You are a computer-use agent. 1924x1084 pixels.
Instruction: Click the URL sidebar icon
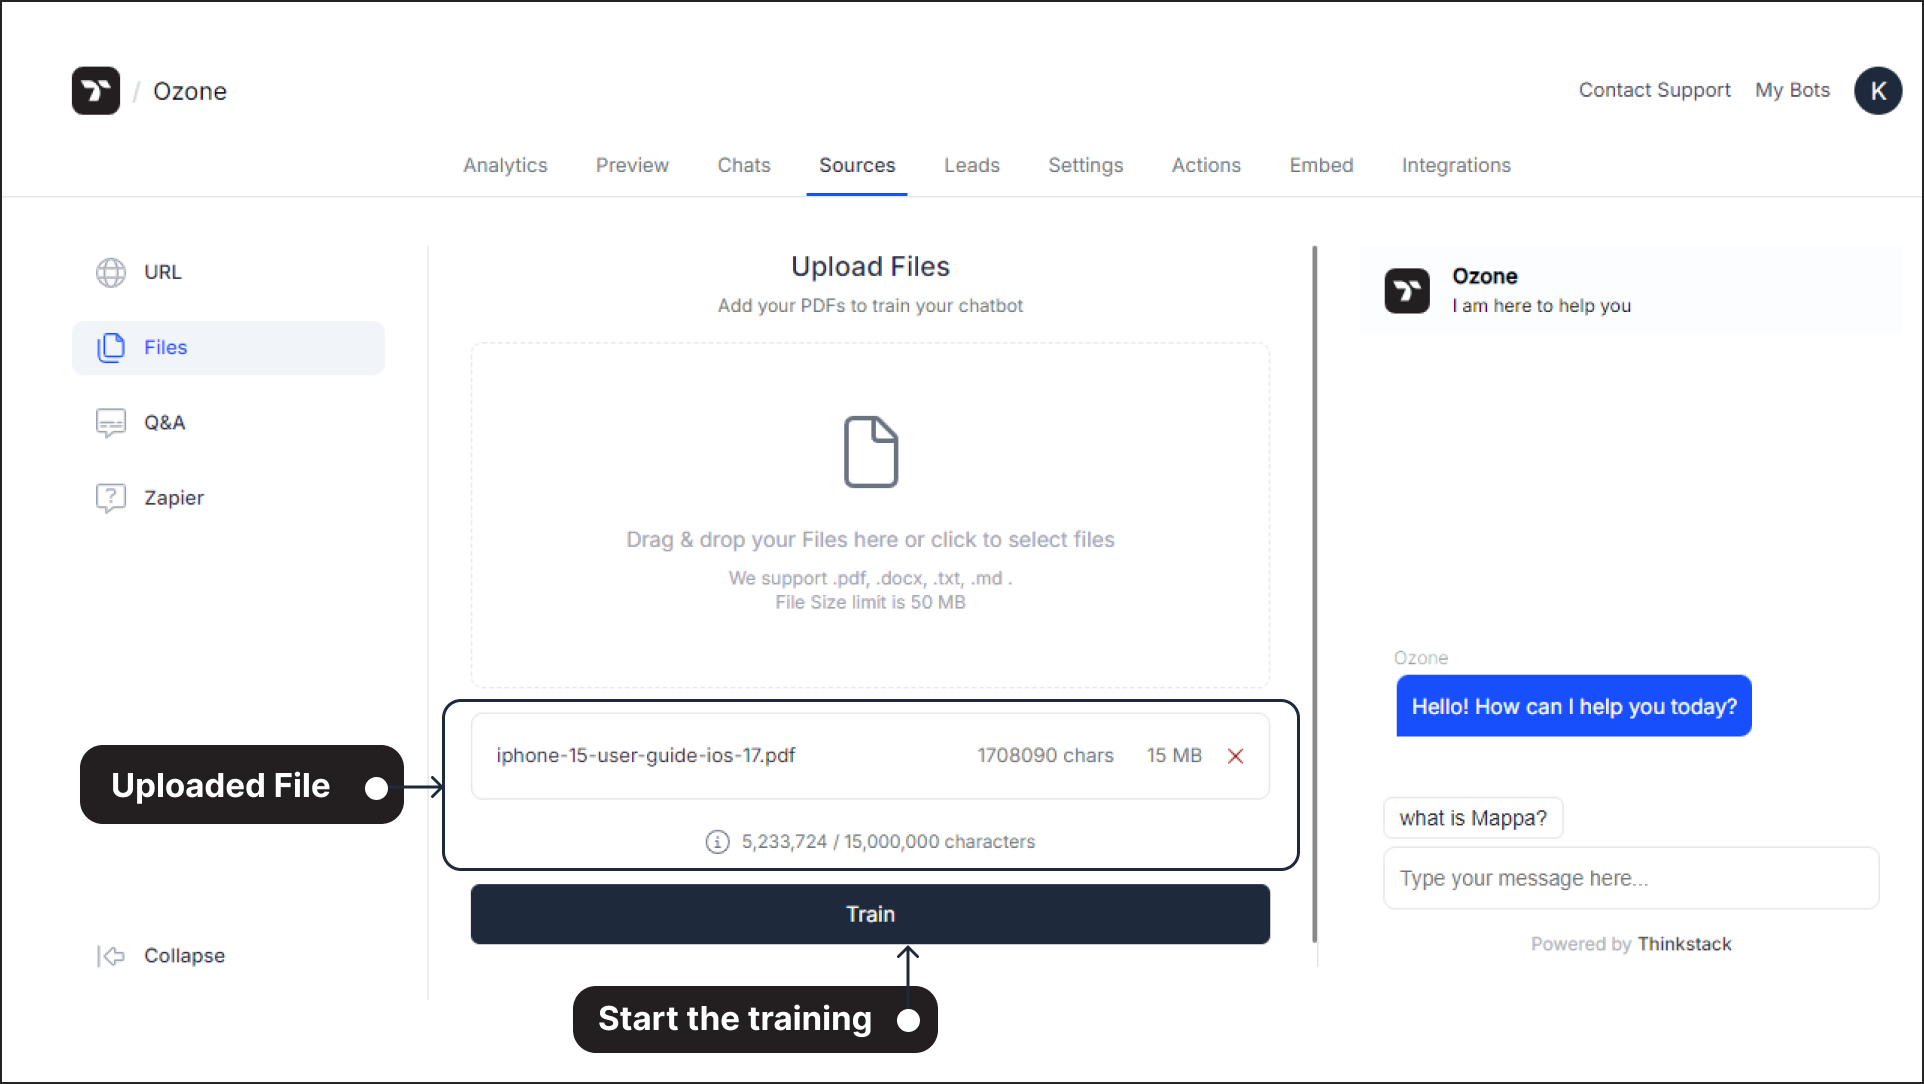(112, 272)
